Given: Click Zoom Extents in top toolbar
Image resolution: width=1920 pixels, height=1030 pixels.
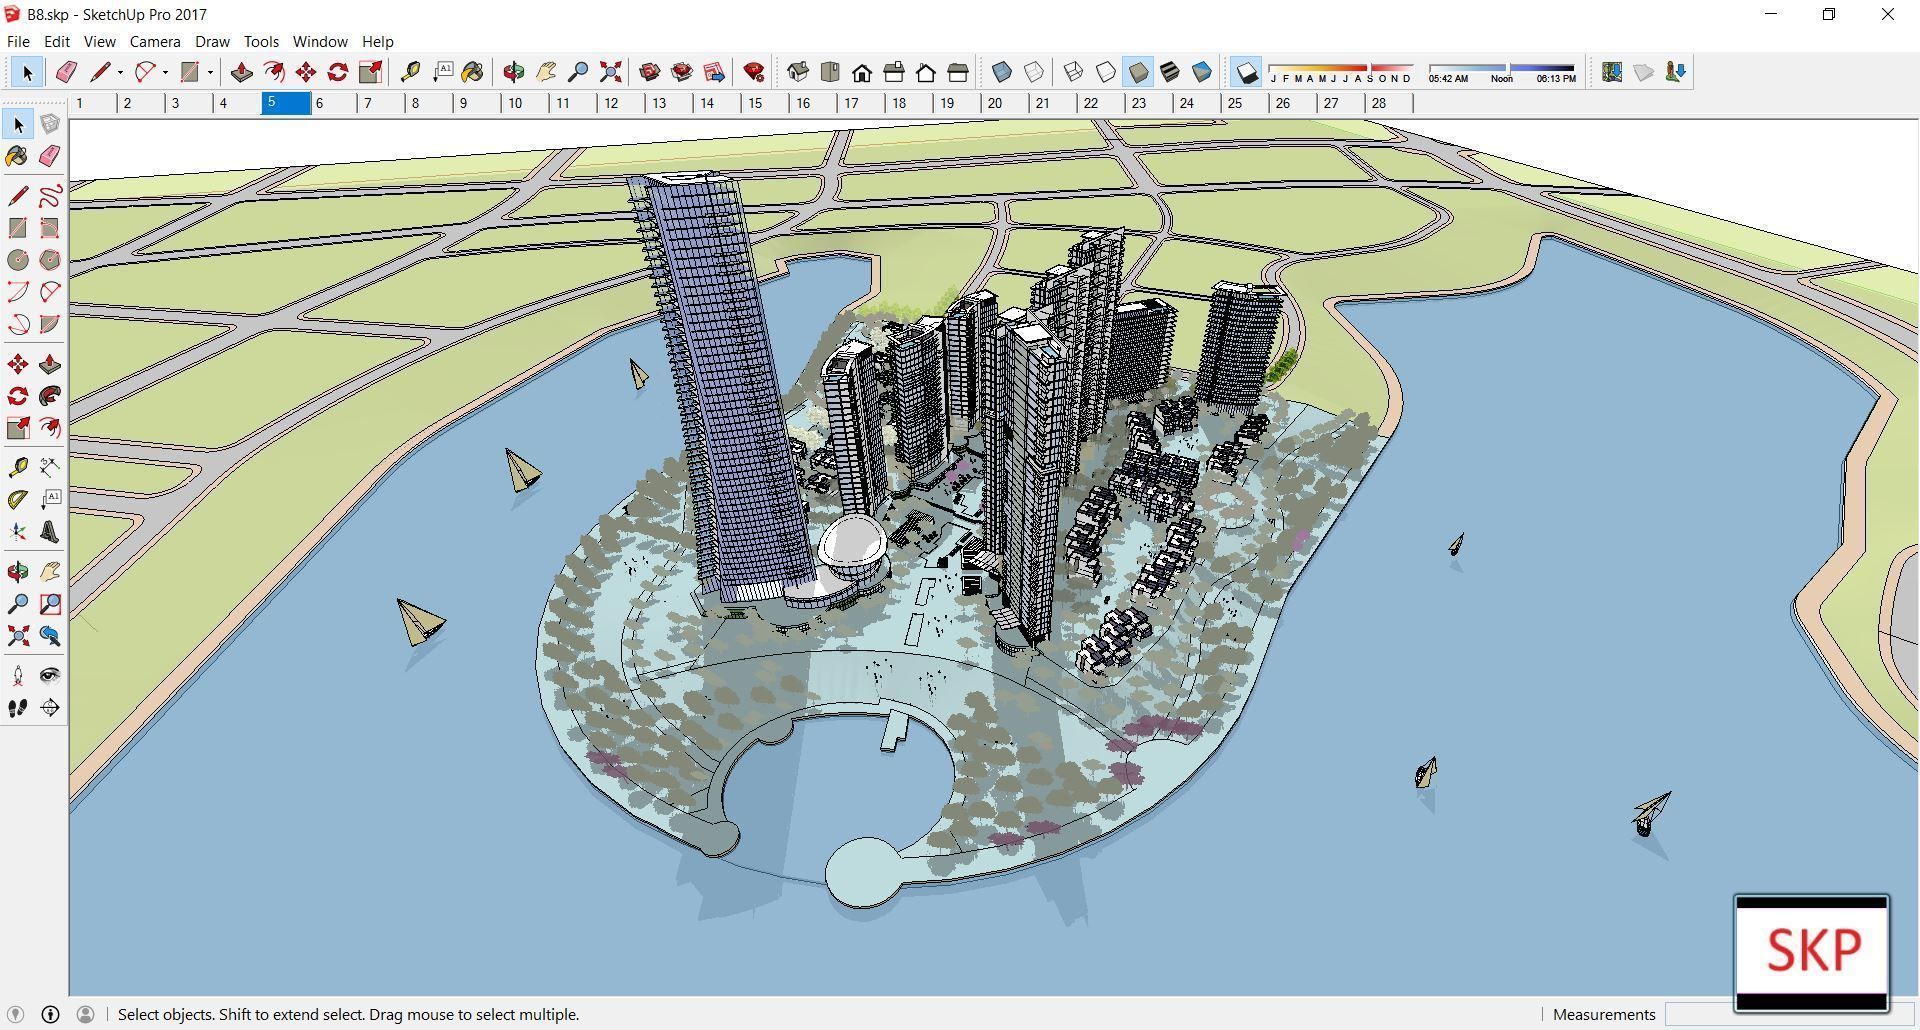Looking at the screenshot, I should [x=610, y=72].
